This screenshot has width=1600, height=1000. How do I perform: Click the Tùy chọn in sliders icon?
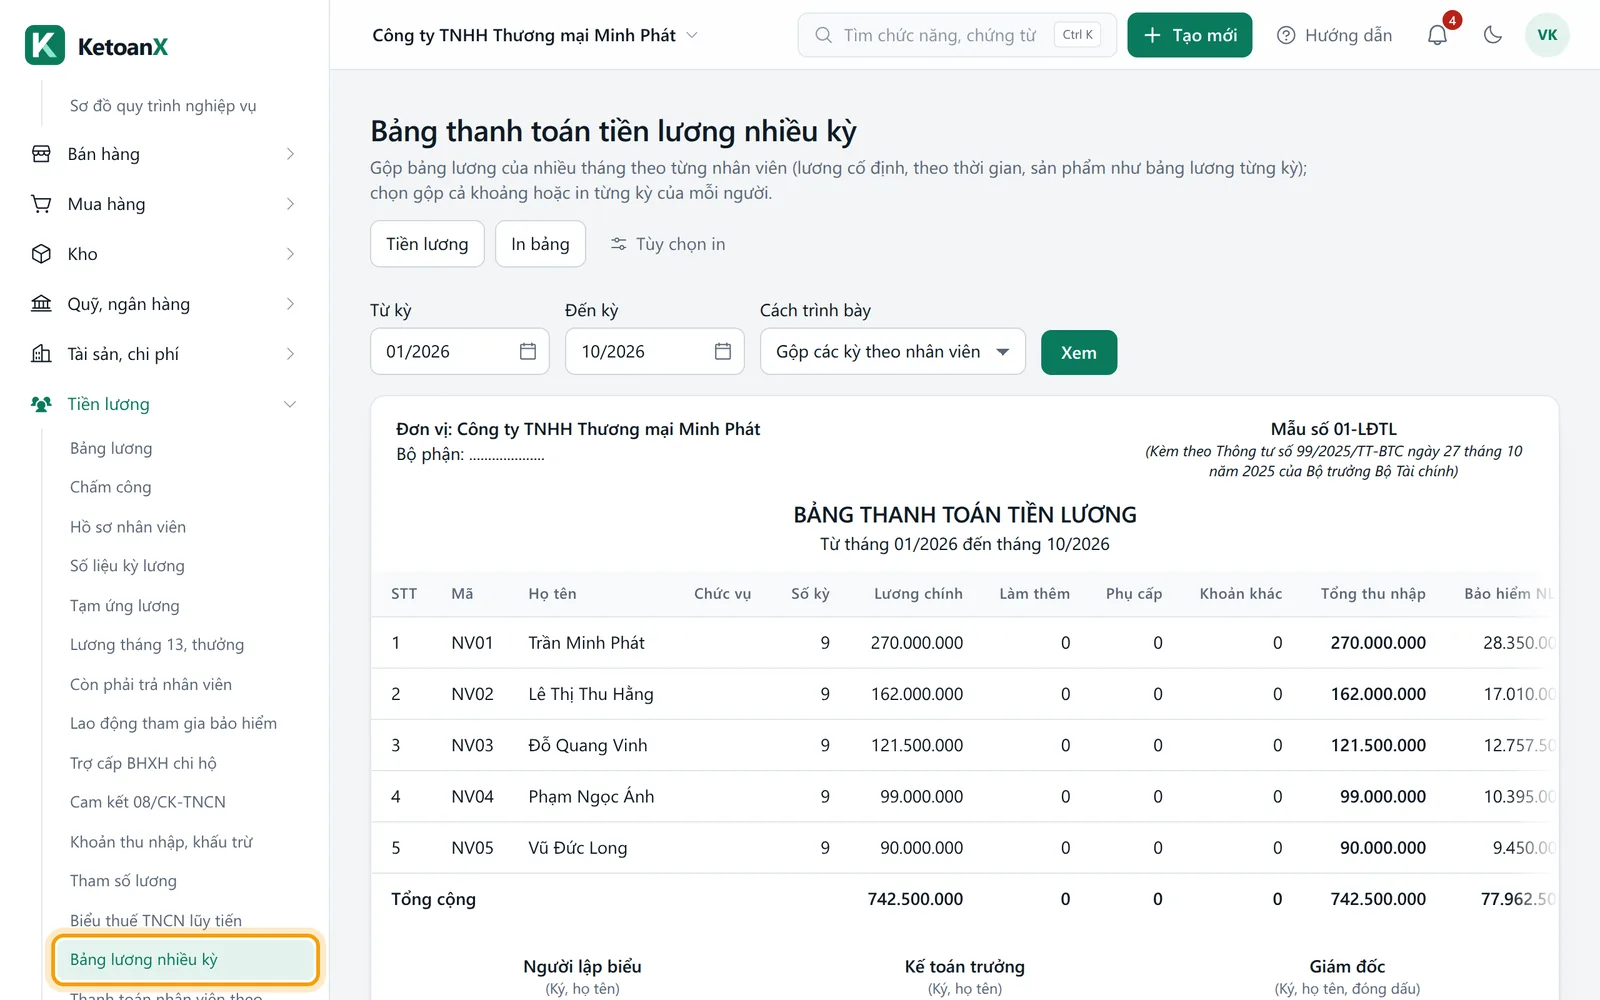[x=619, y=244]
